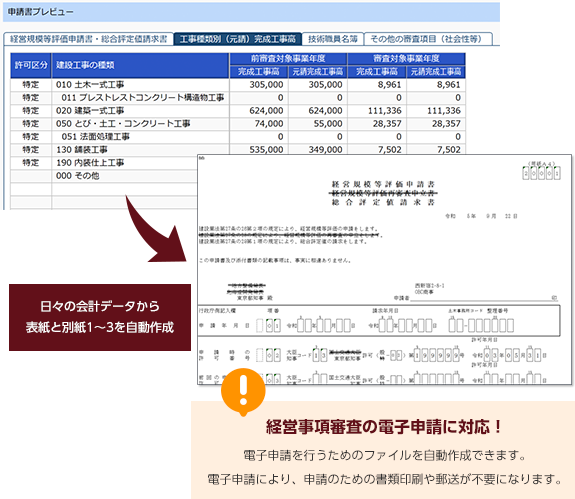Select the 000 その他 row
This screenshot has width=575, height=499.
(x=104, y=176)
